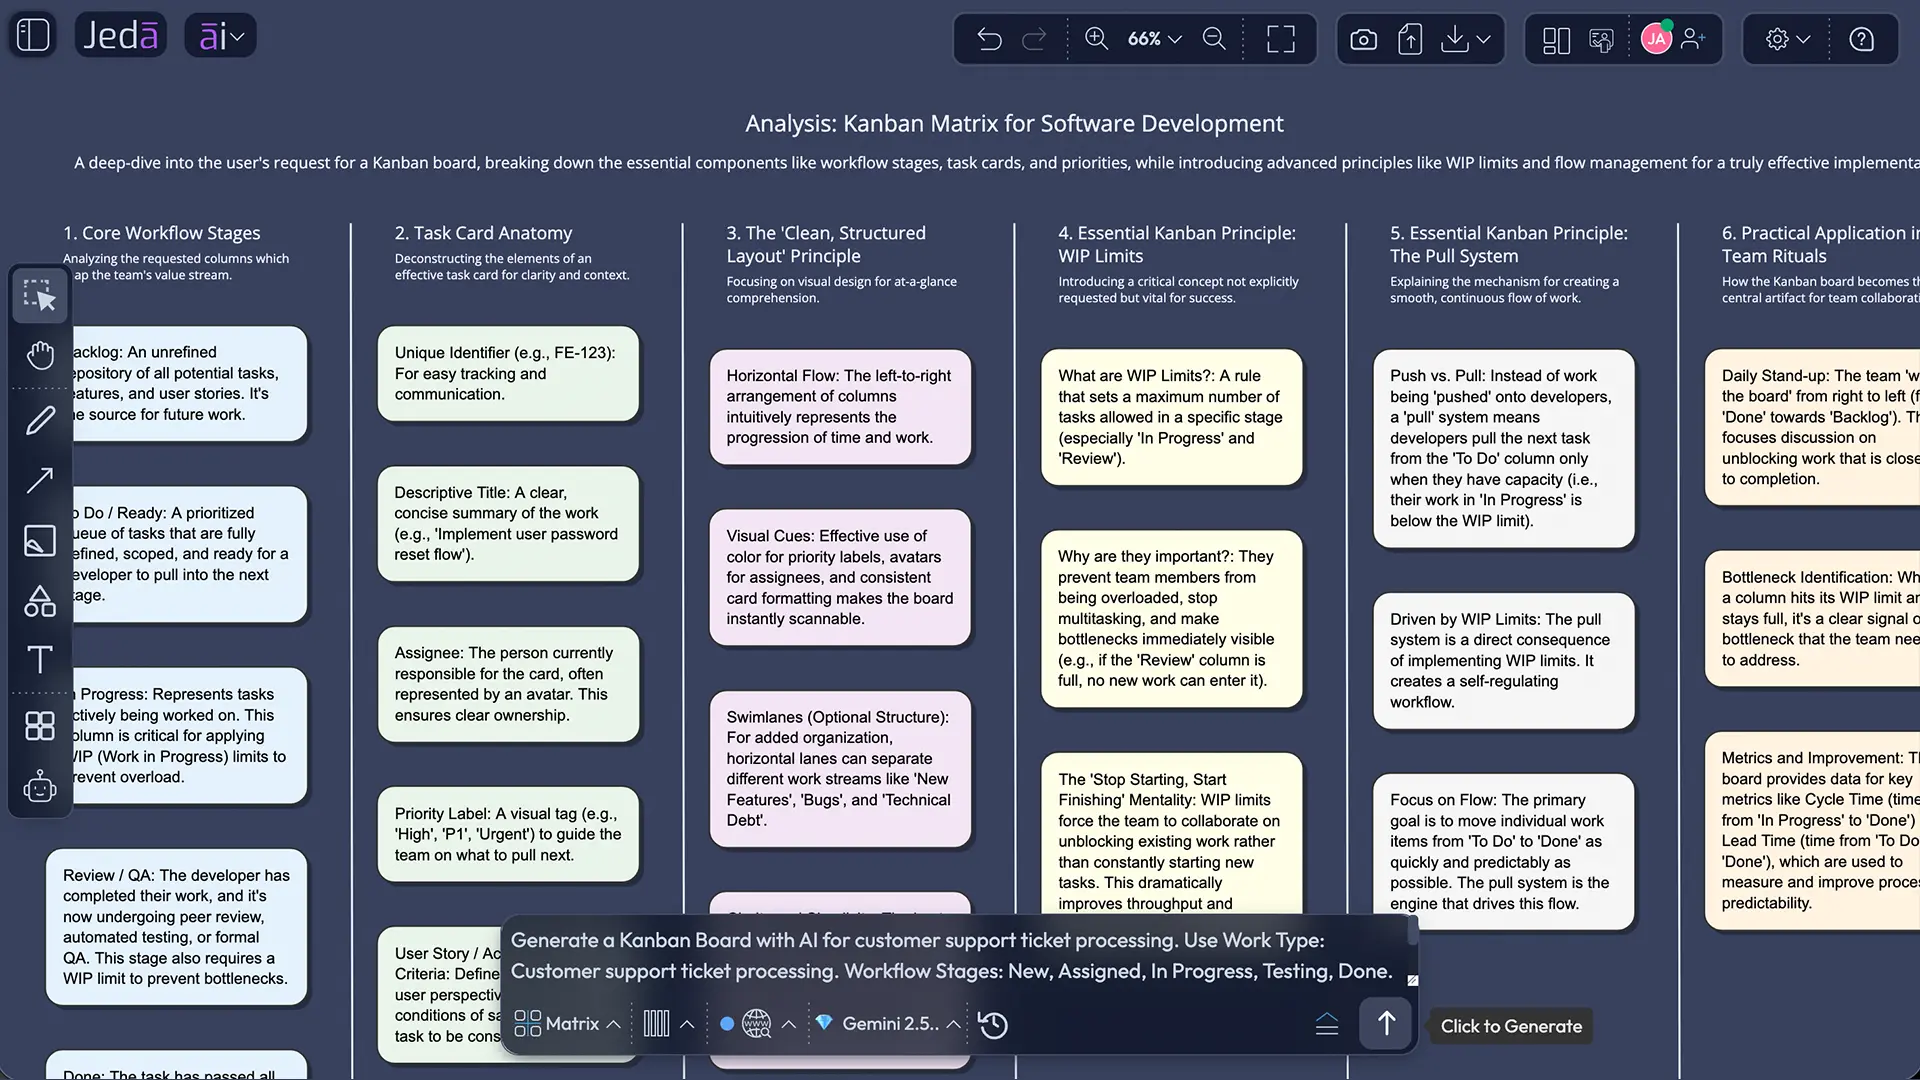Screen dimensions: 1920x1080
Task: Expand the web search options chevron
Action: 789,1024
